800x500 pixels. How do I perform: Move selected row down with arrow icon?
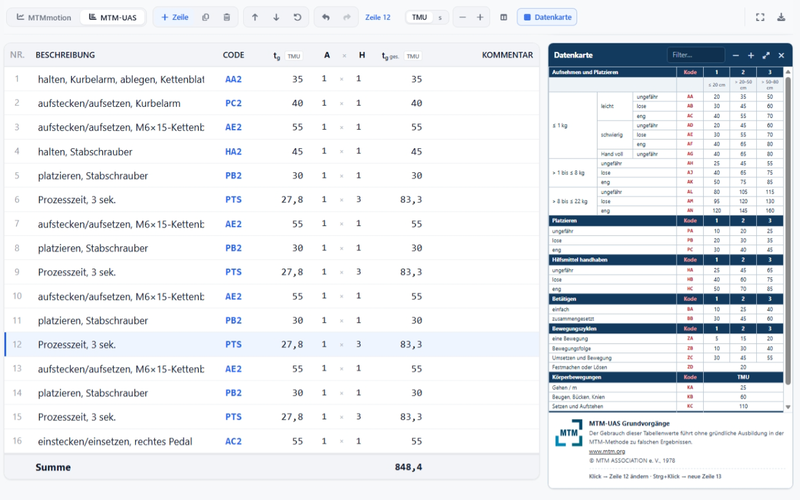click(276, 17)
